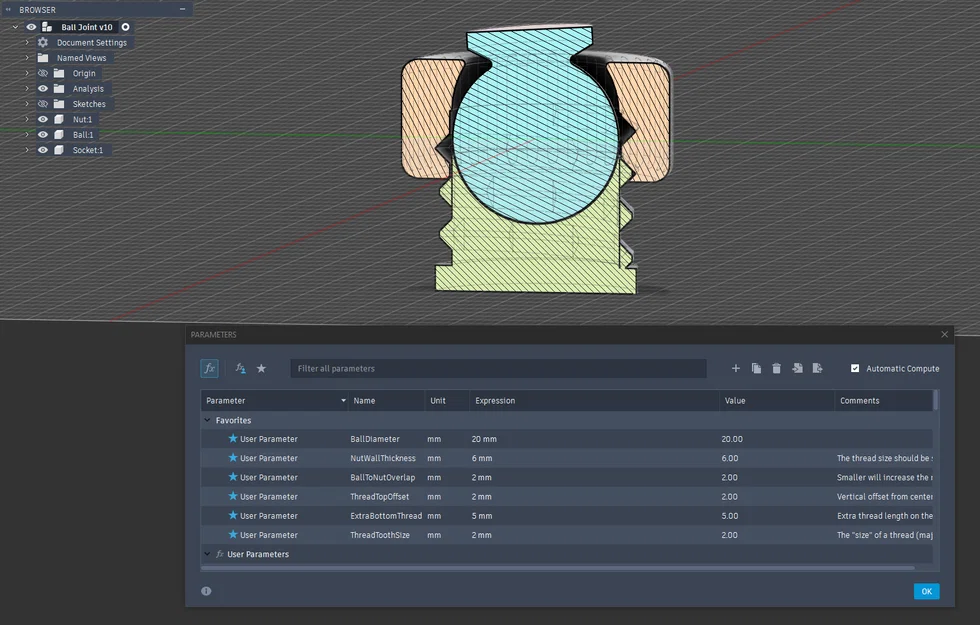Activate Ball Joint v10 radio circle
The image size is (980, 625).
coord(126,27)
